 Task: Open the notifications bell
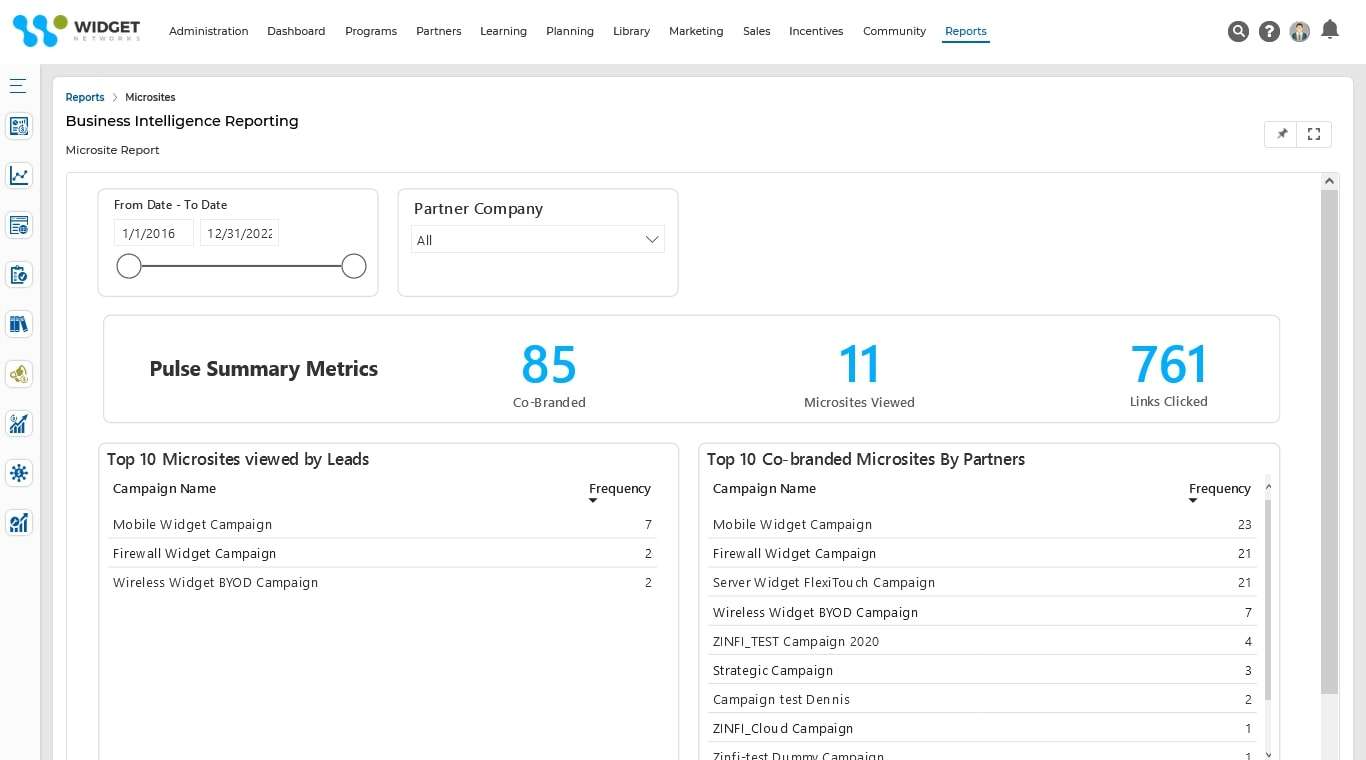[1330, 31]
